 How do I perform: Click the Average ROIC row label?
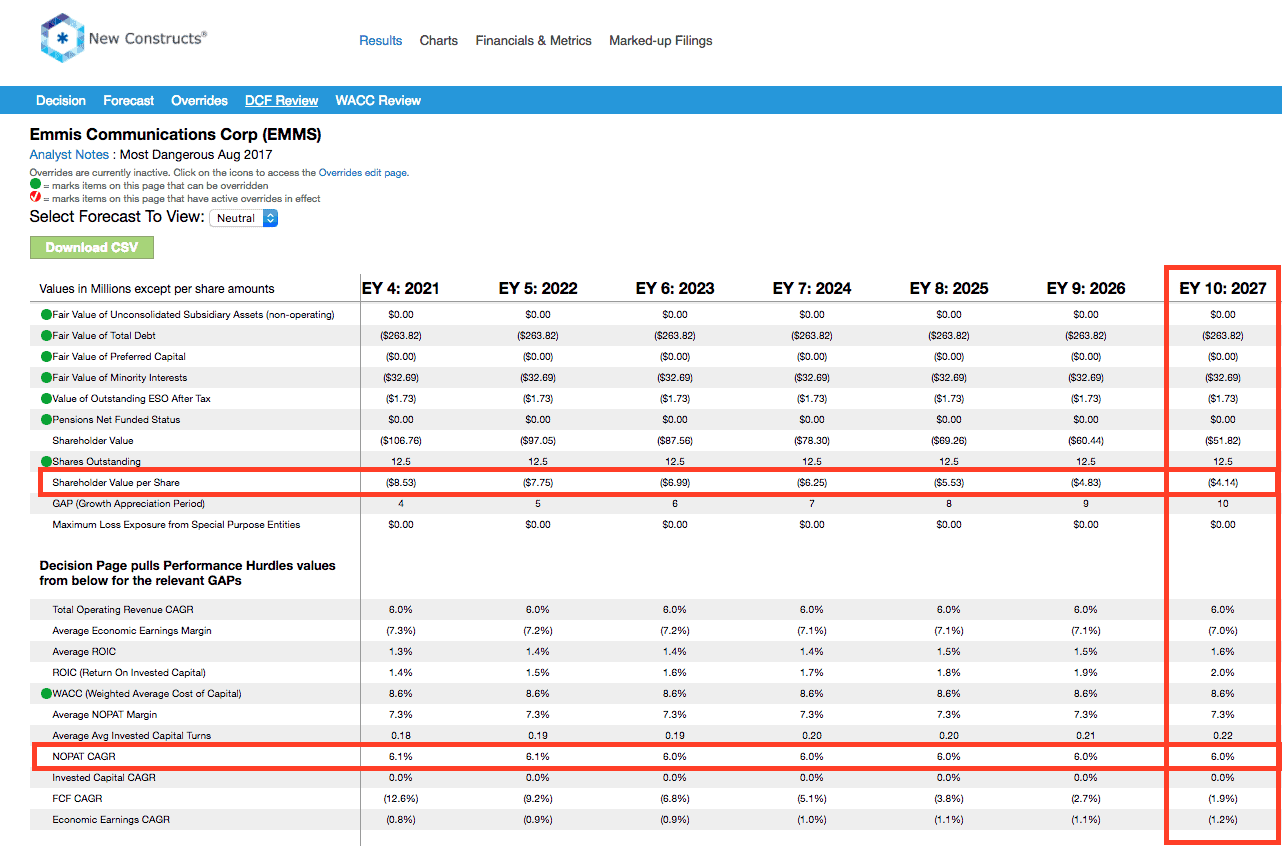(84, 652)
